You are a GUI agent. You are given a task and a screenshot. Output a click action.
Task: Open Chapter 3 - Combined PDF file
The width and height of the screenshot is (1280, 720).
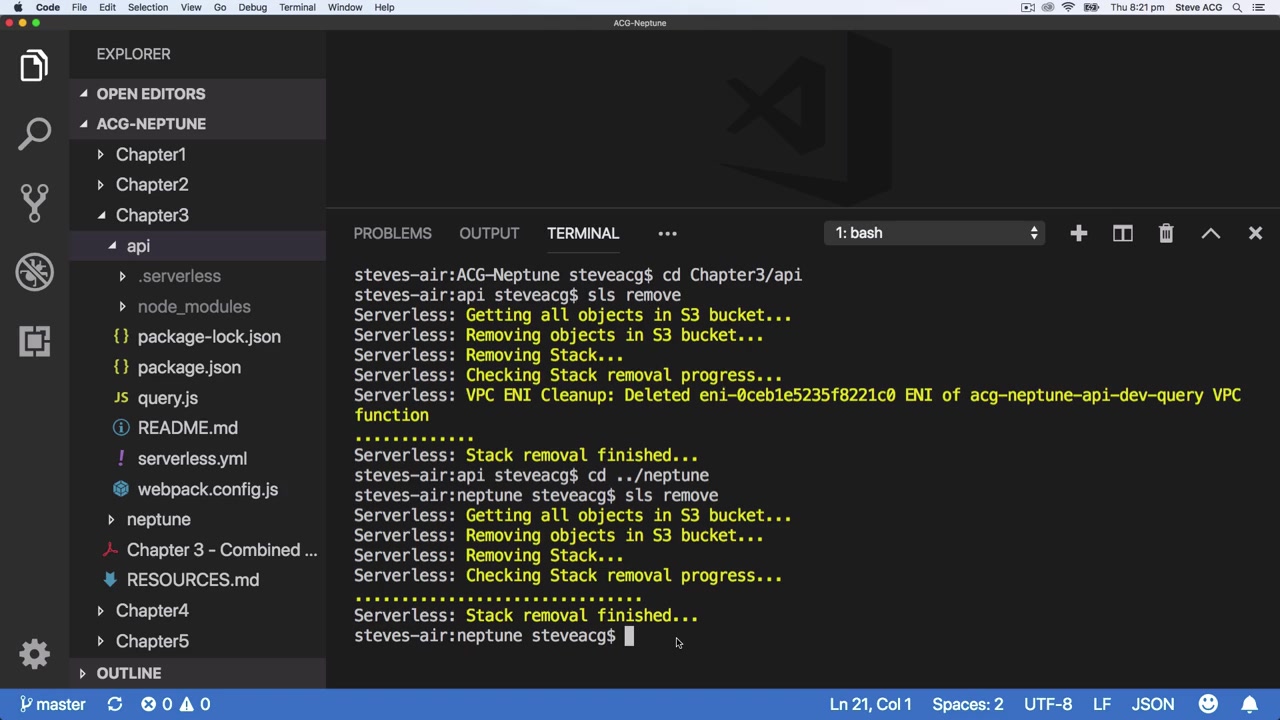(x=222, y=550)
